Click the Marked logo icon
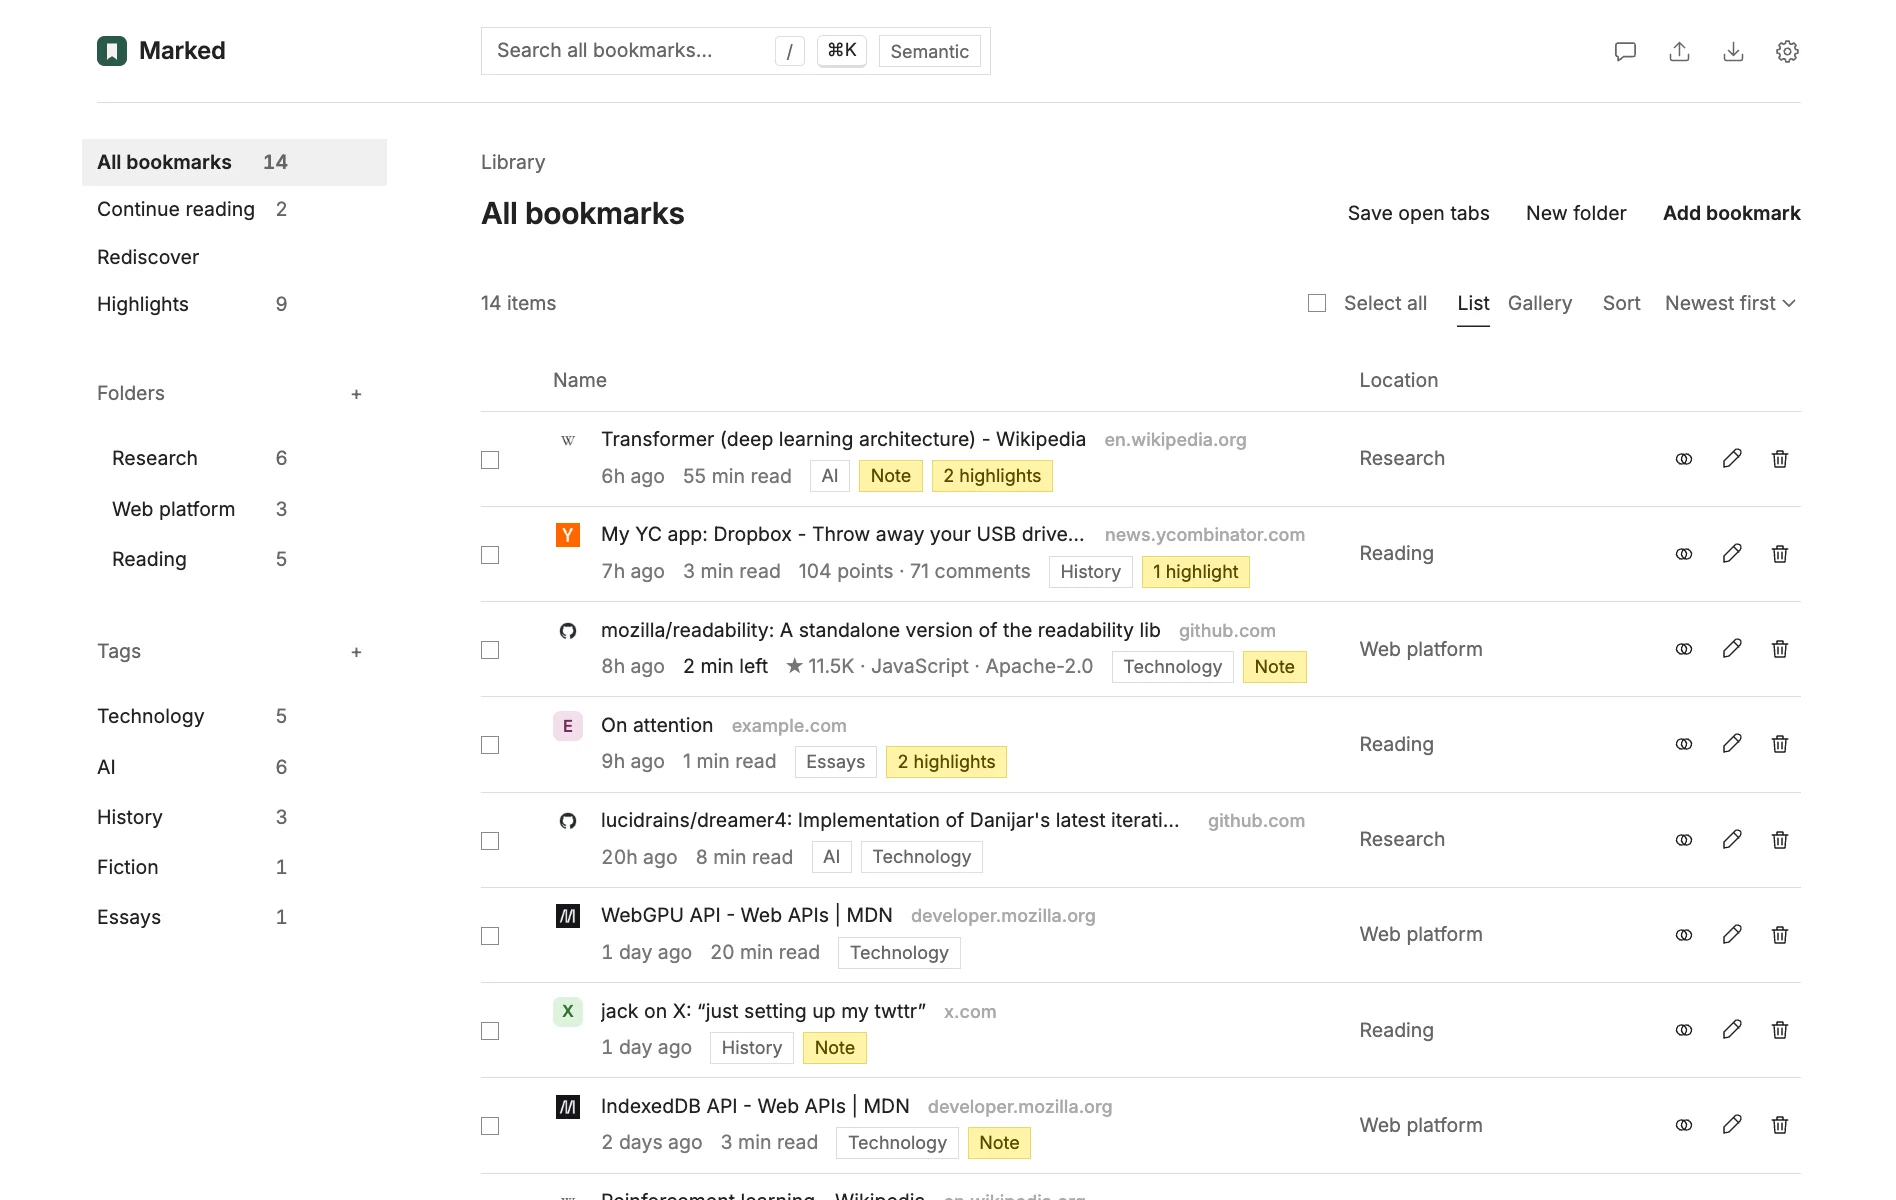The image size is (1896, 1200). [x=112, y=51]
